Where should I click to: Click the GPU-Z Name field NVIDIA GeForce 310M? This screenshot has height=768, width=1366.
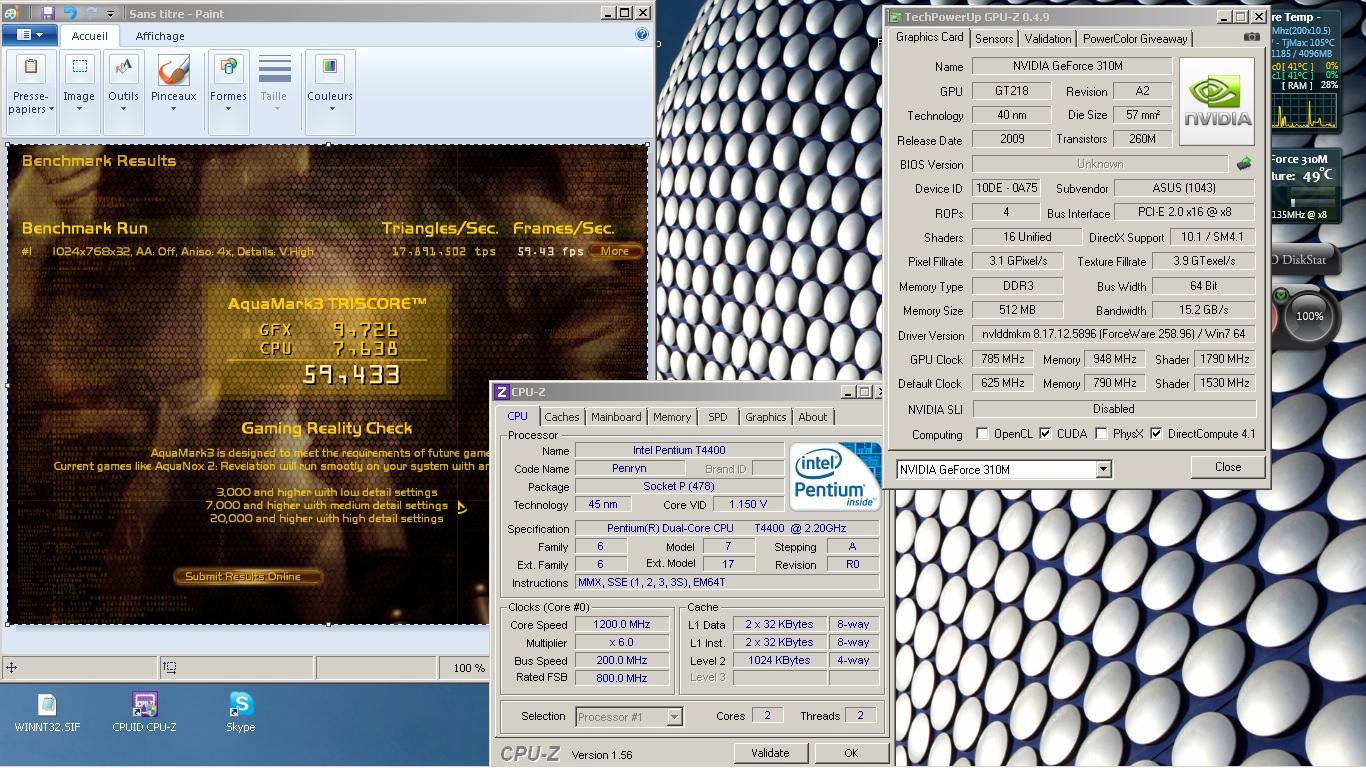tap(1072, 66)
